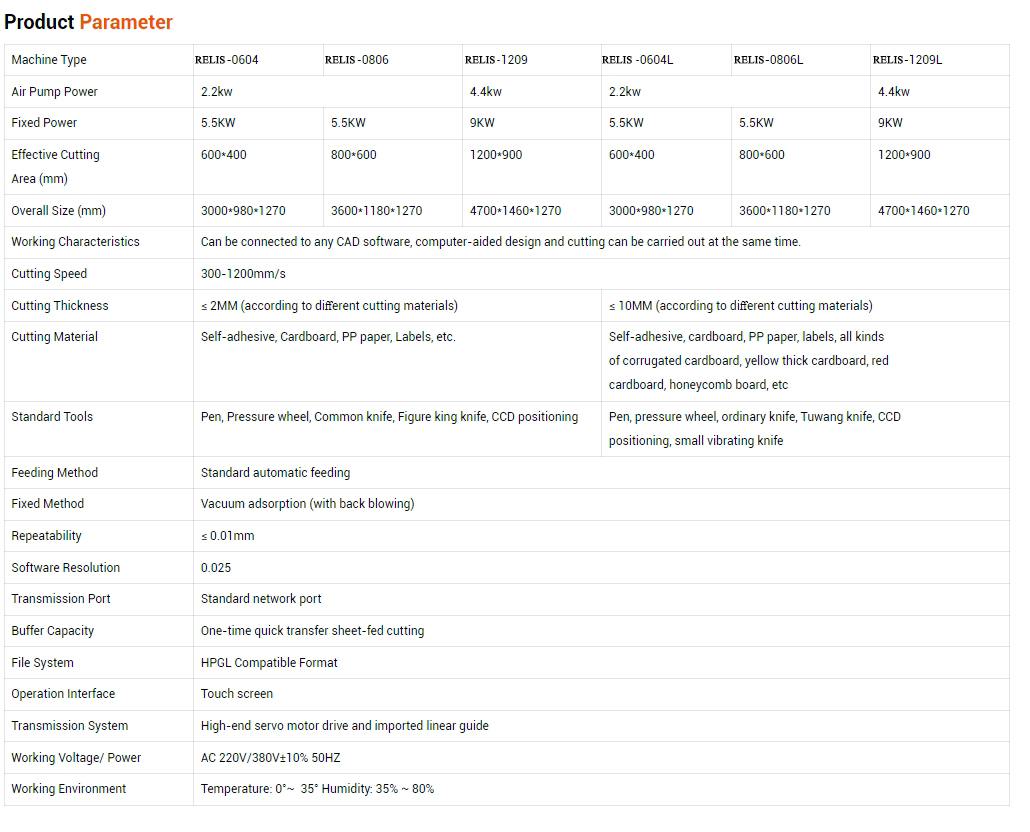Click the AC 220V/380V working voltage value

[x=271, y=758]
